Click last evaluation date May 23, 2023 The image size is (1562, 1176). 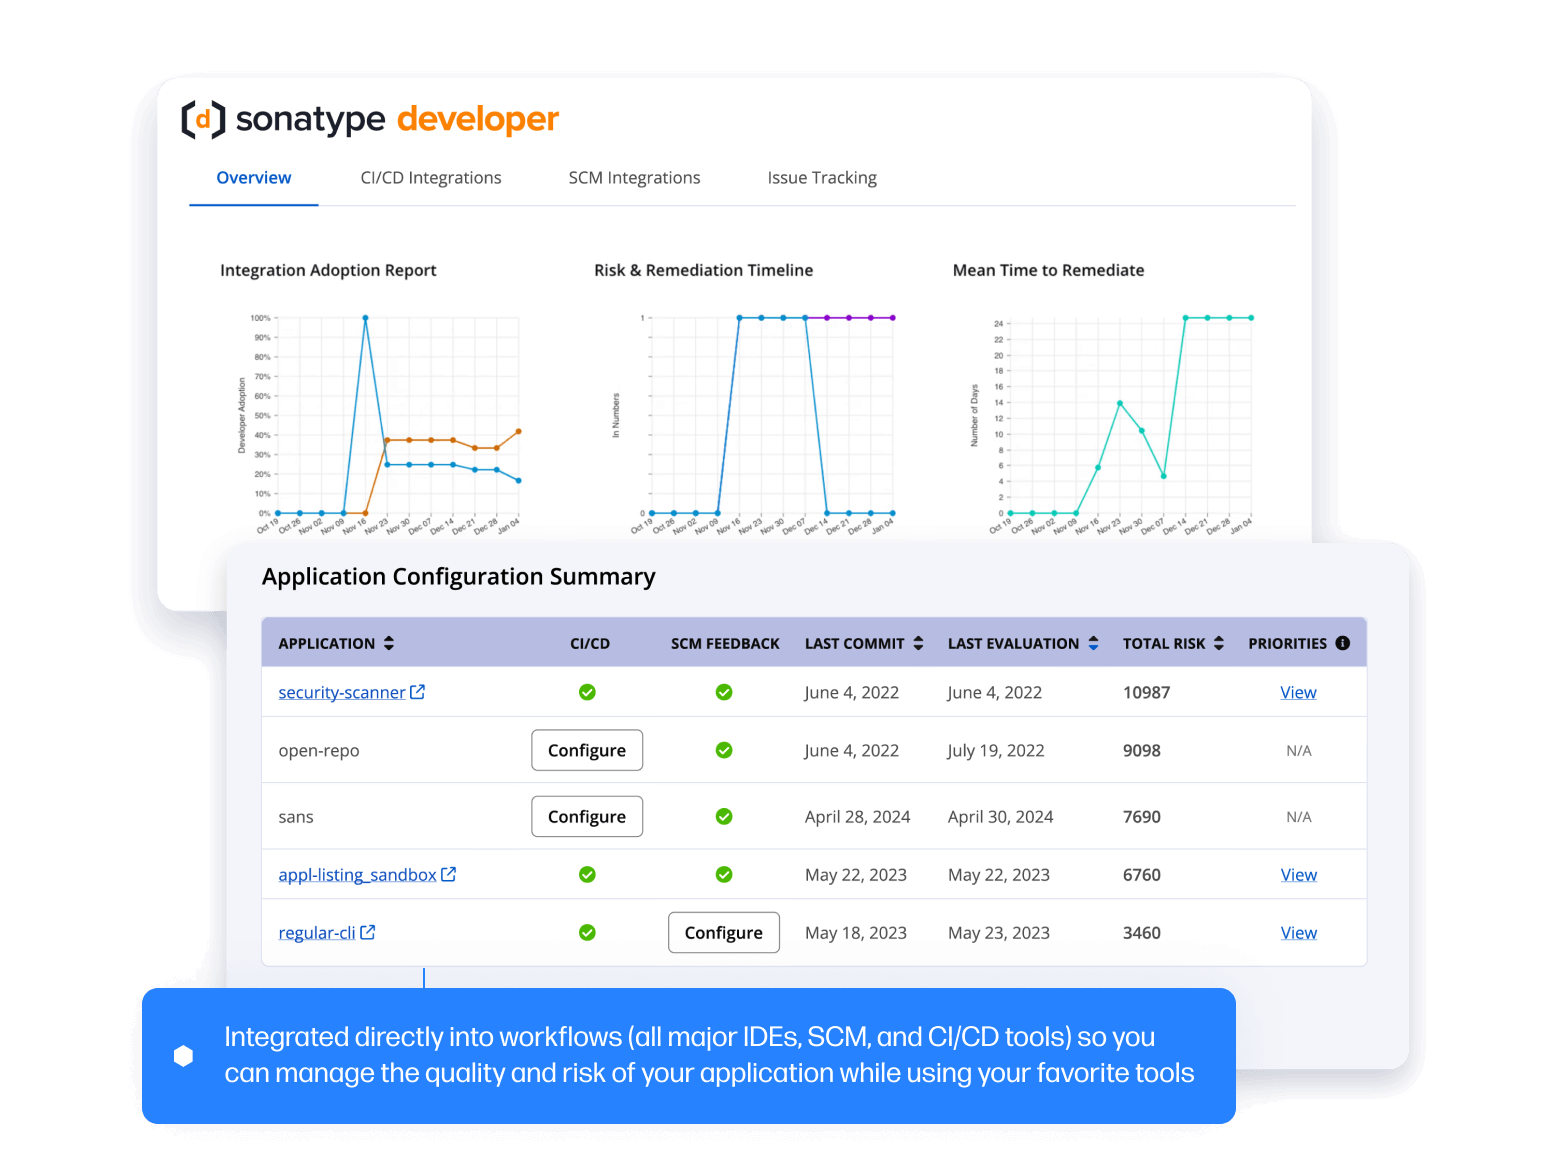coord(998,933)
